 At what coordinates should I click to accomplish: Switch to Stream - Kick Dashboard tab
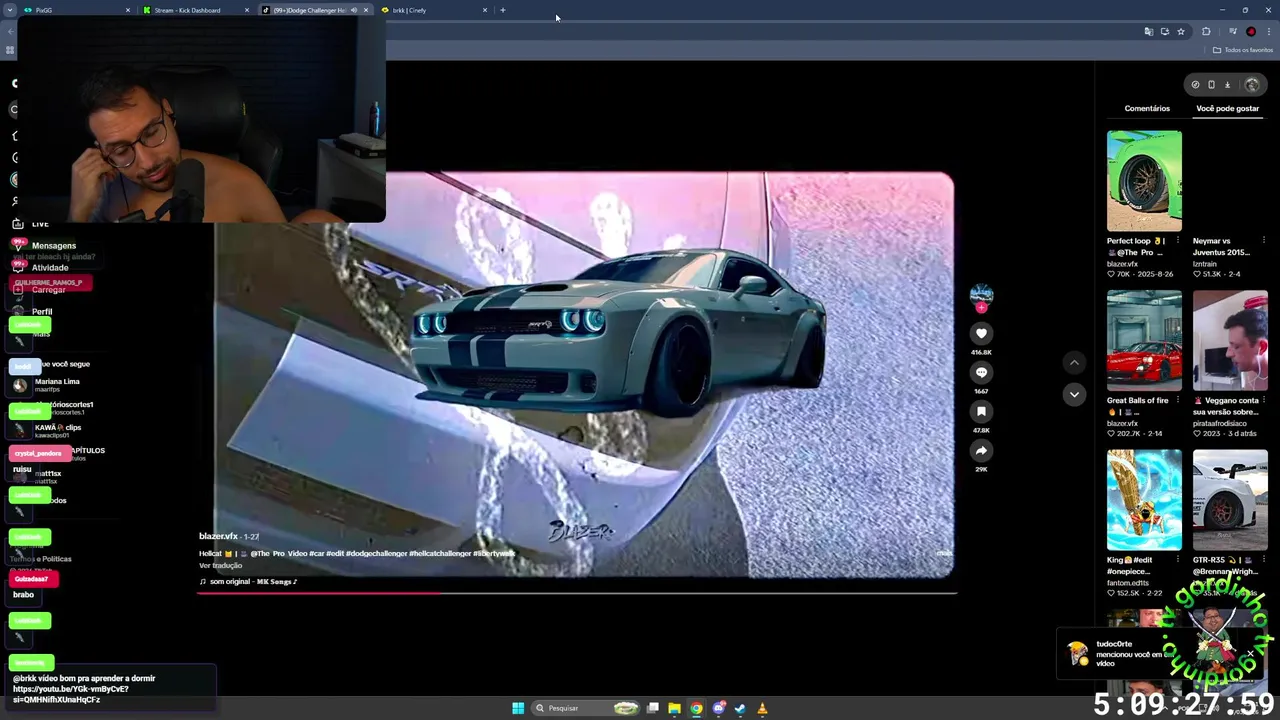tap(195, 10)
